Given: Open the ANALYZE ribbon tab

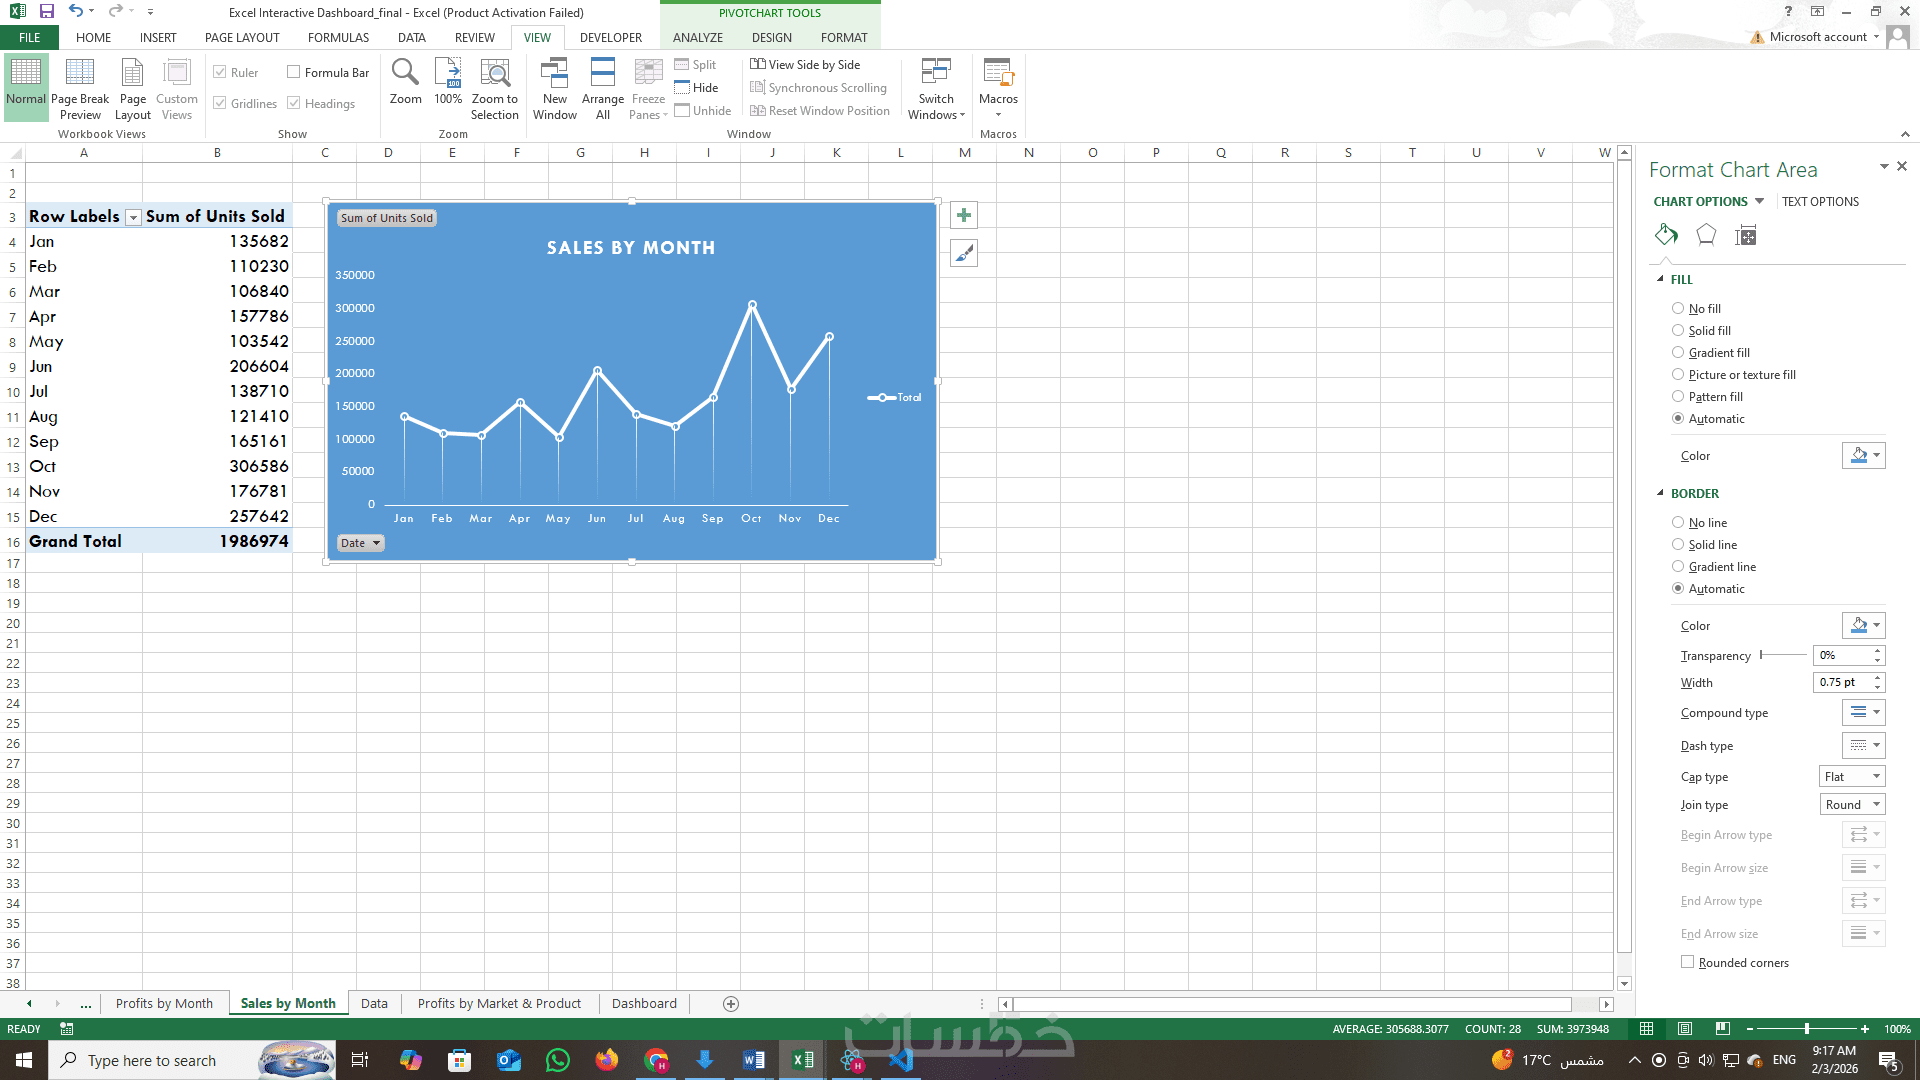Looking at the screenshot, I should click(x=697, y=37).
